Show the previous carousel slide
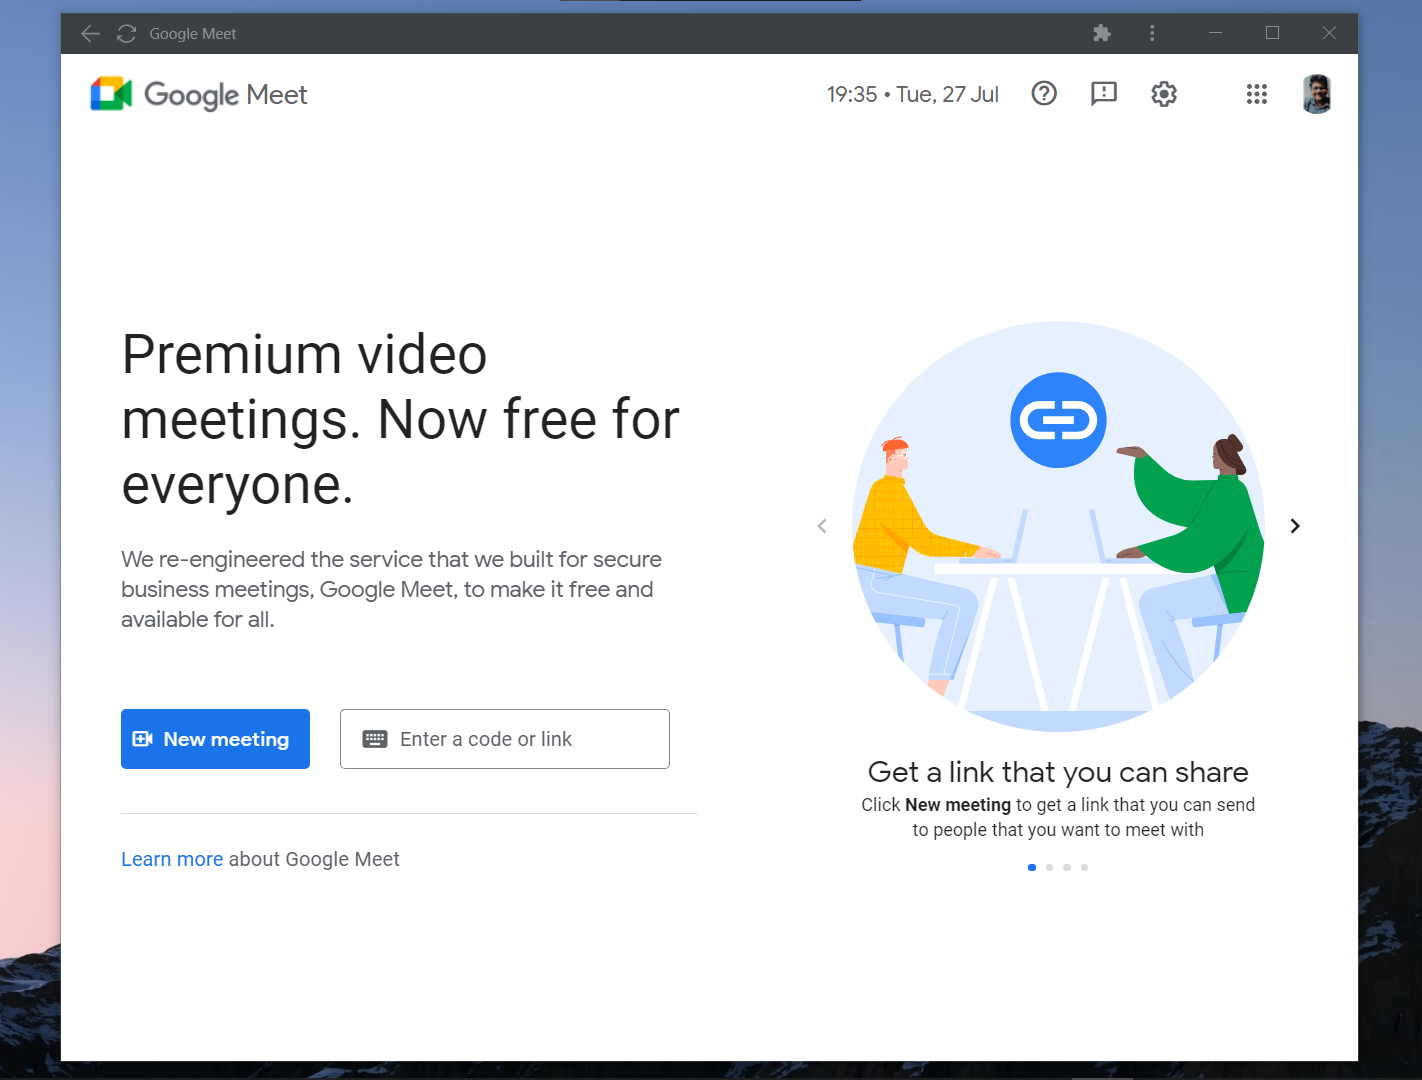This screenshot has height=1080, width=1422. (x=822, y=526)
